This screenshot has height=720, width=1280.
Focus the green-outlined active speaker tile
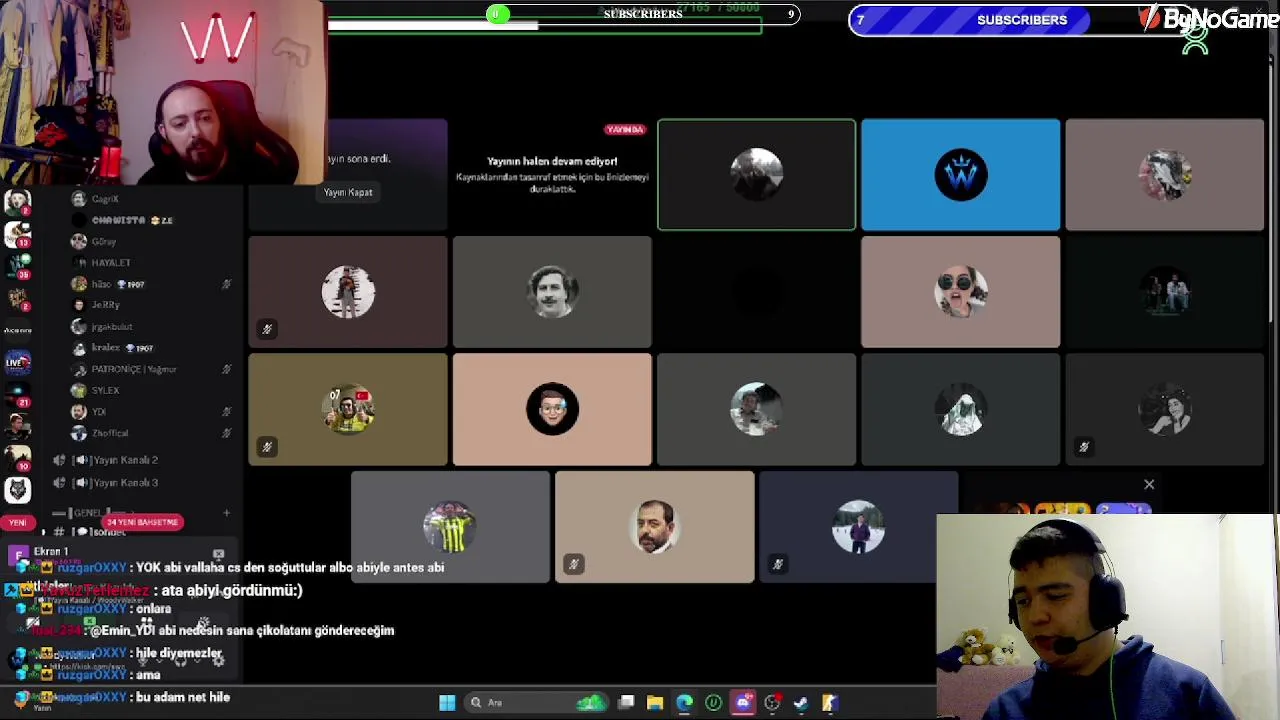[756, 175]
